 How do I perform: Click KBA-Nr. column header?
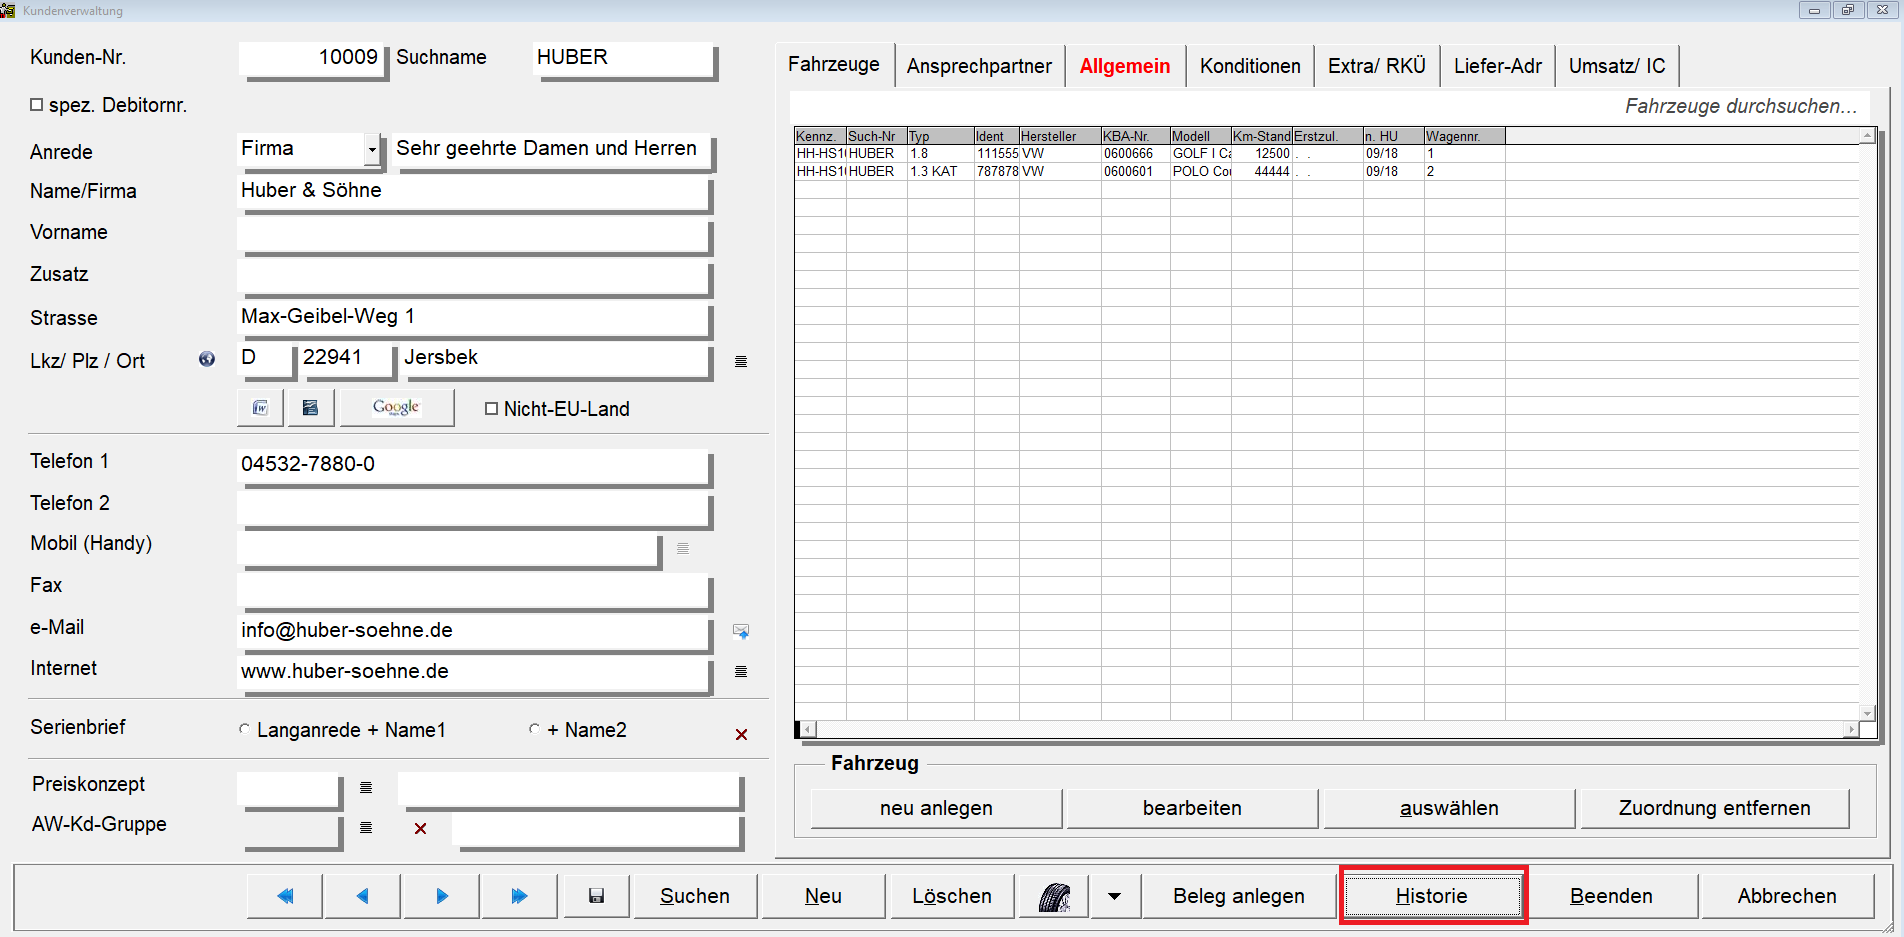[x=1136, y=136]
